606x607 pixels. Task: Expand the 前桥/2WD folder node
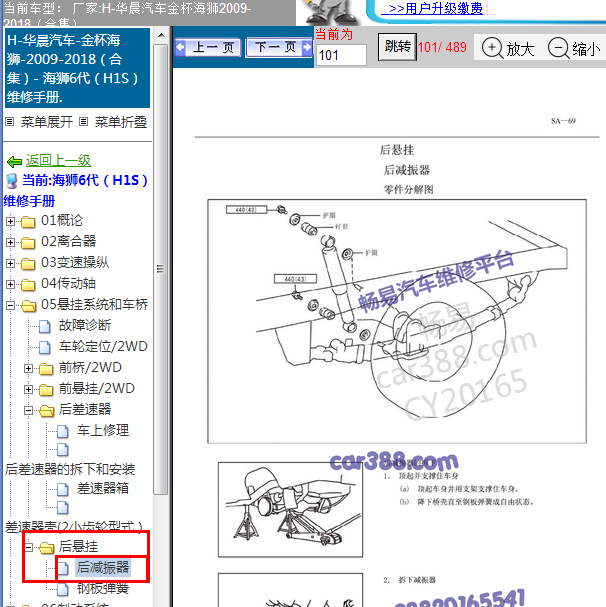(x=28, y=368)
